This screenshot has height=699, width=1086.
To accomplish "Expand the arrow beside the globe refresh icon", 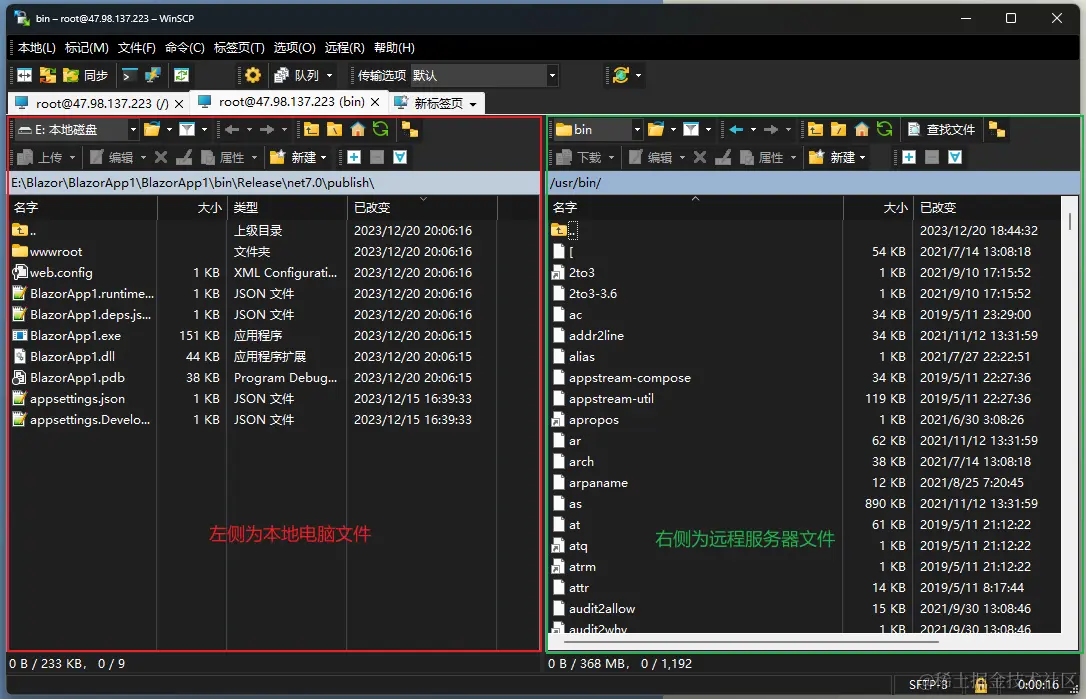I will pos(639,76).
